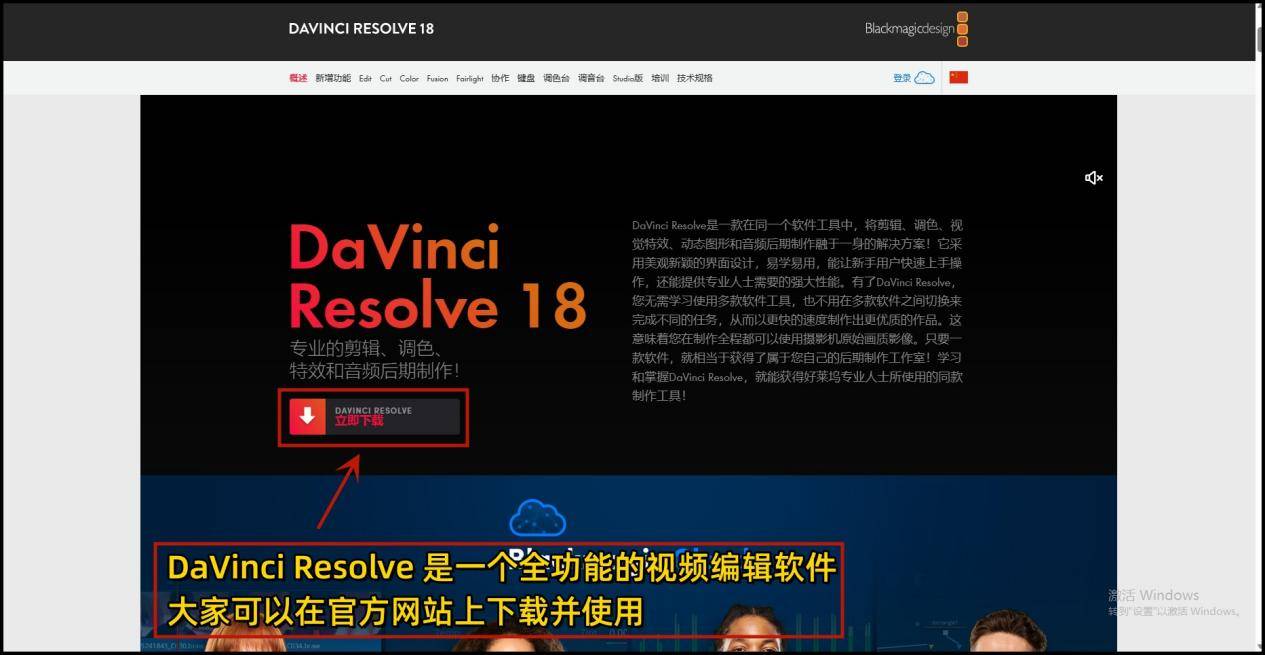Screen dimensions: 1265x655
Task: Click the DAVINCI RESOLVE 18 header title
Action: (x=361, y=28)
